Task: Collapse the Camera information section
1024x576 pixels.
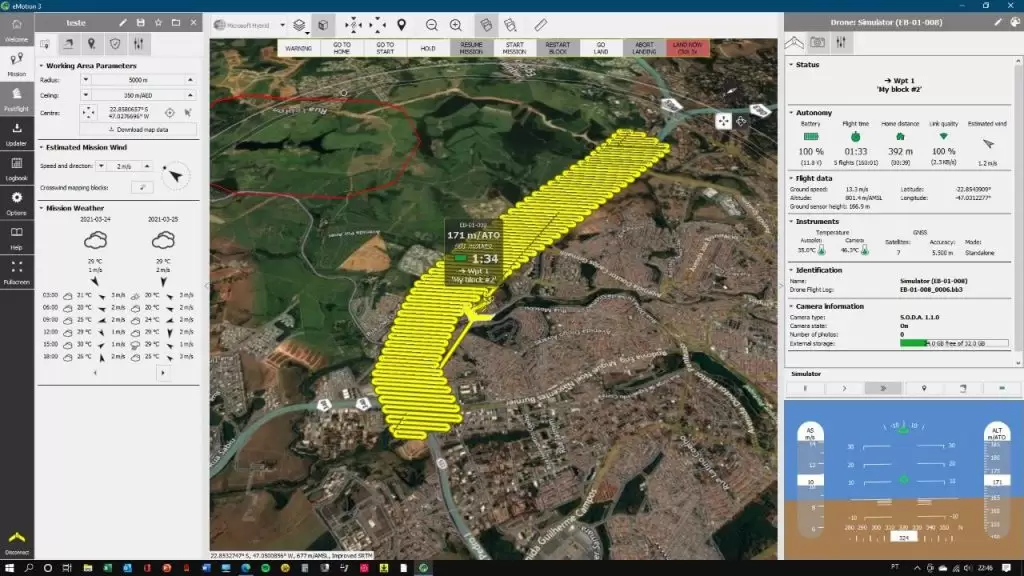Action: [790, 306]
